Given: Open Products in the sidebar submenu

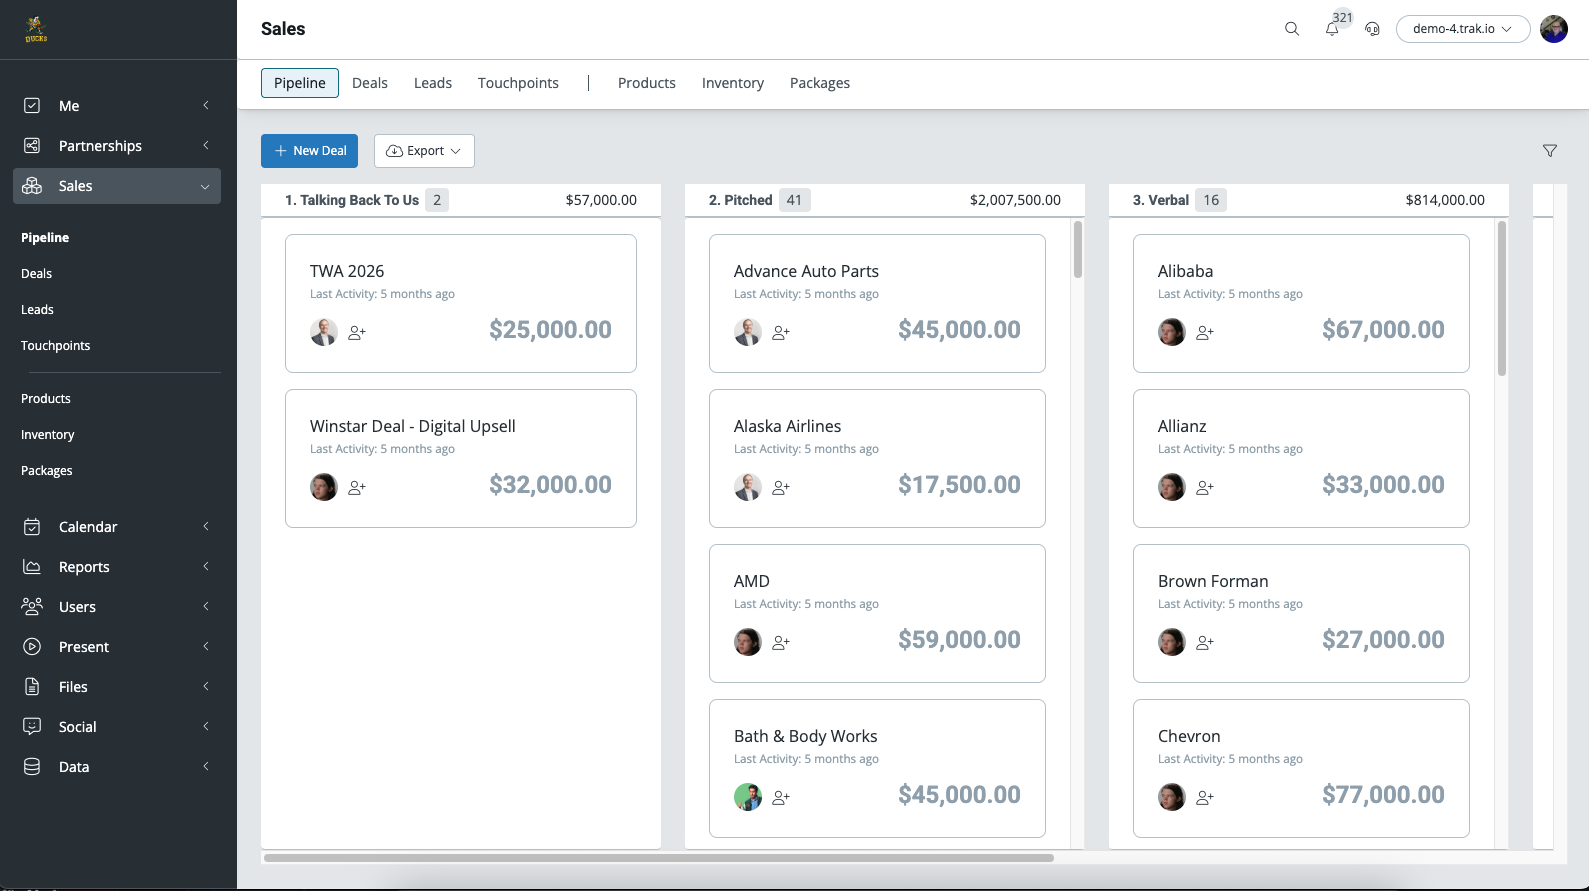Looking at the screenshot, I should pos(46,399).
